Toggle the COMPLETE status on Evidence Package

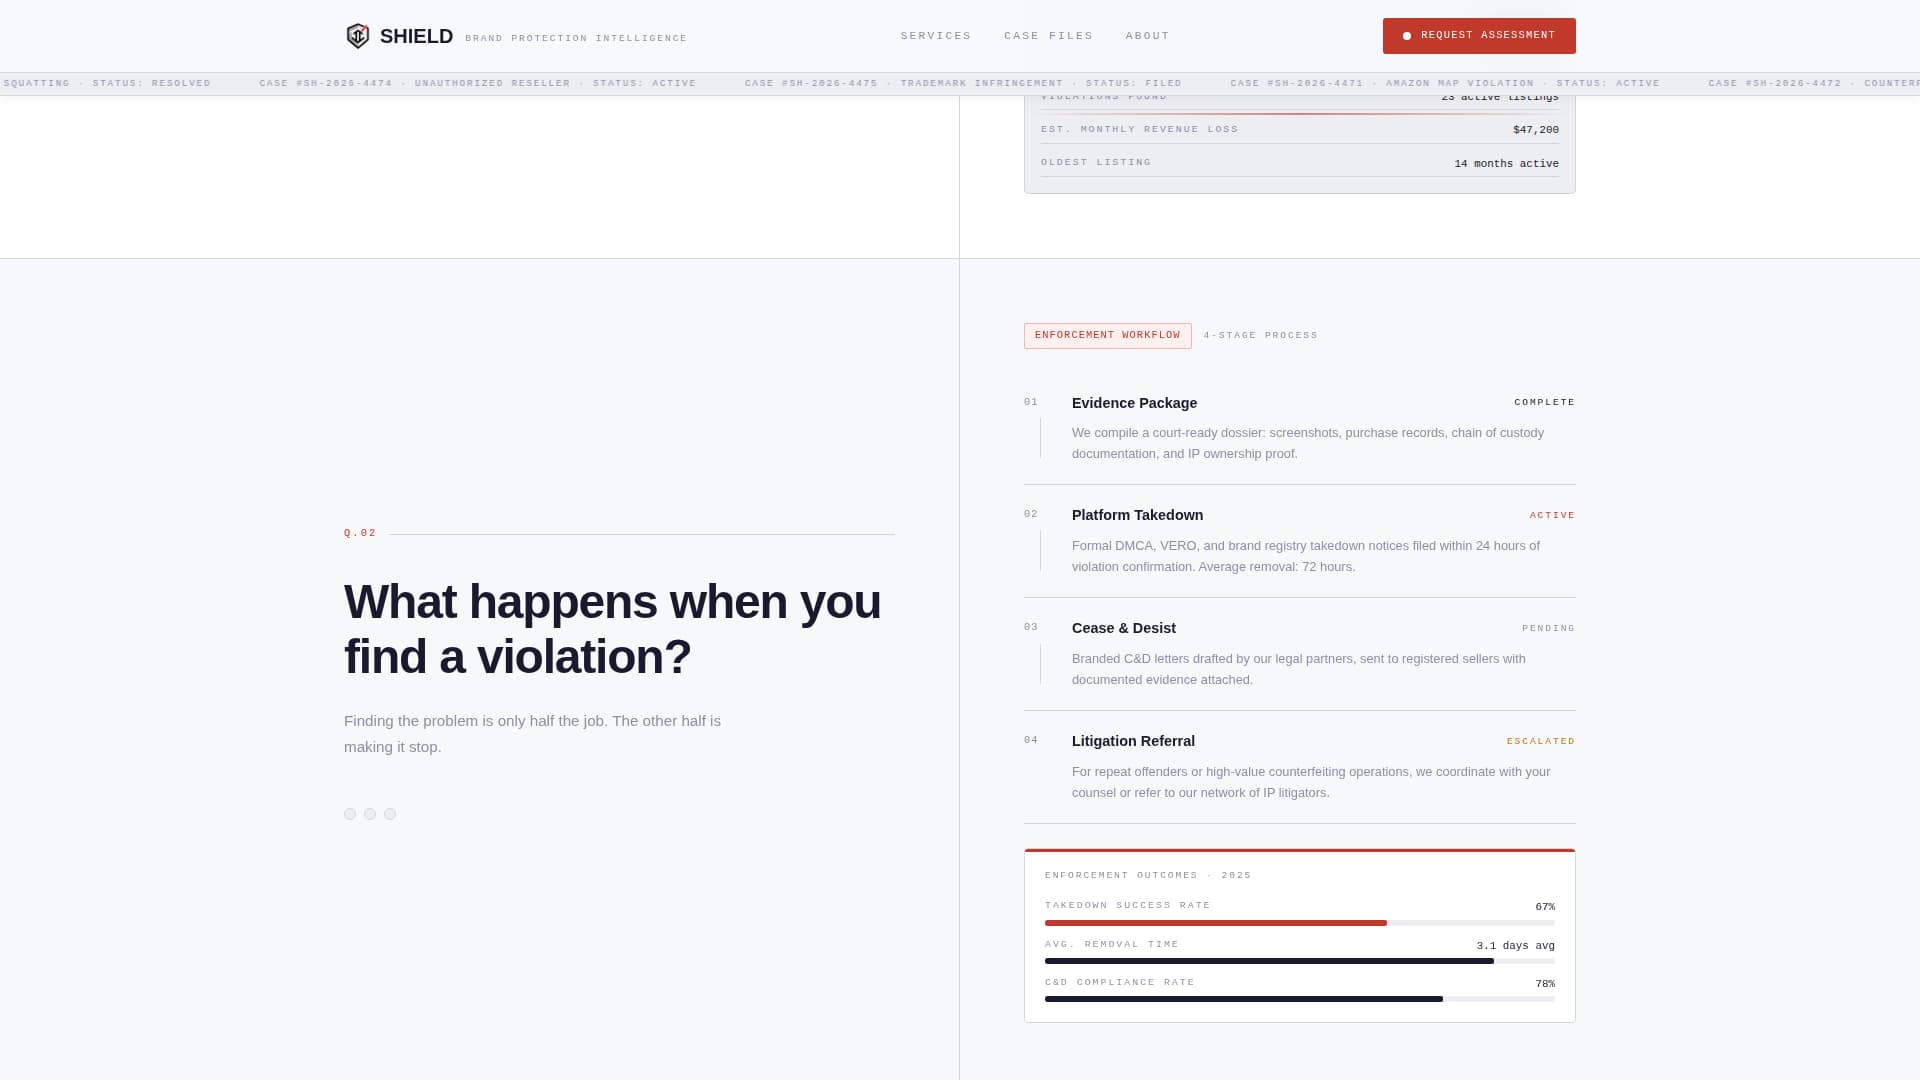[1545, 402]
